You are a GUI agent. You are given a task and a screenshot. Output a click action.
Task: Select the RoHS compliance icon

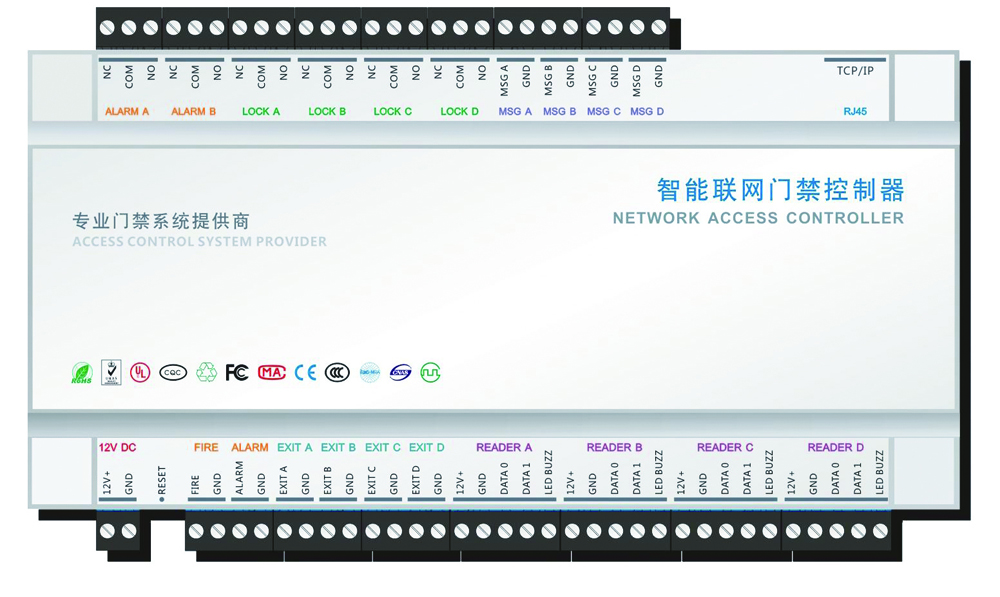tap(83, 372)
